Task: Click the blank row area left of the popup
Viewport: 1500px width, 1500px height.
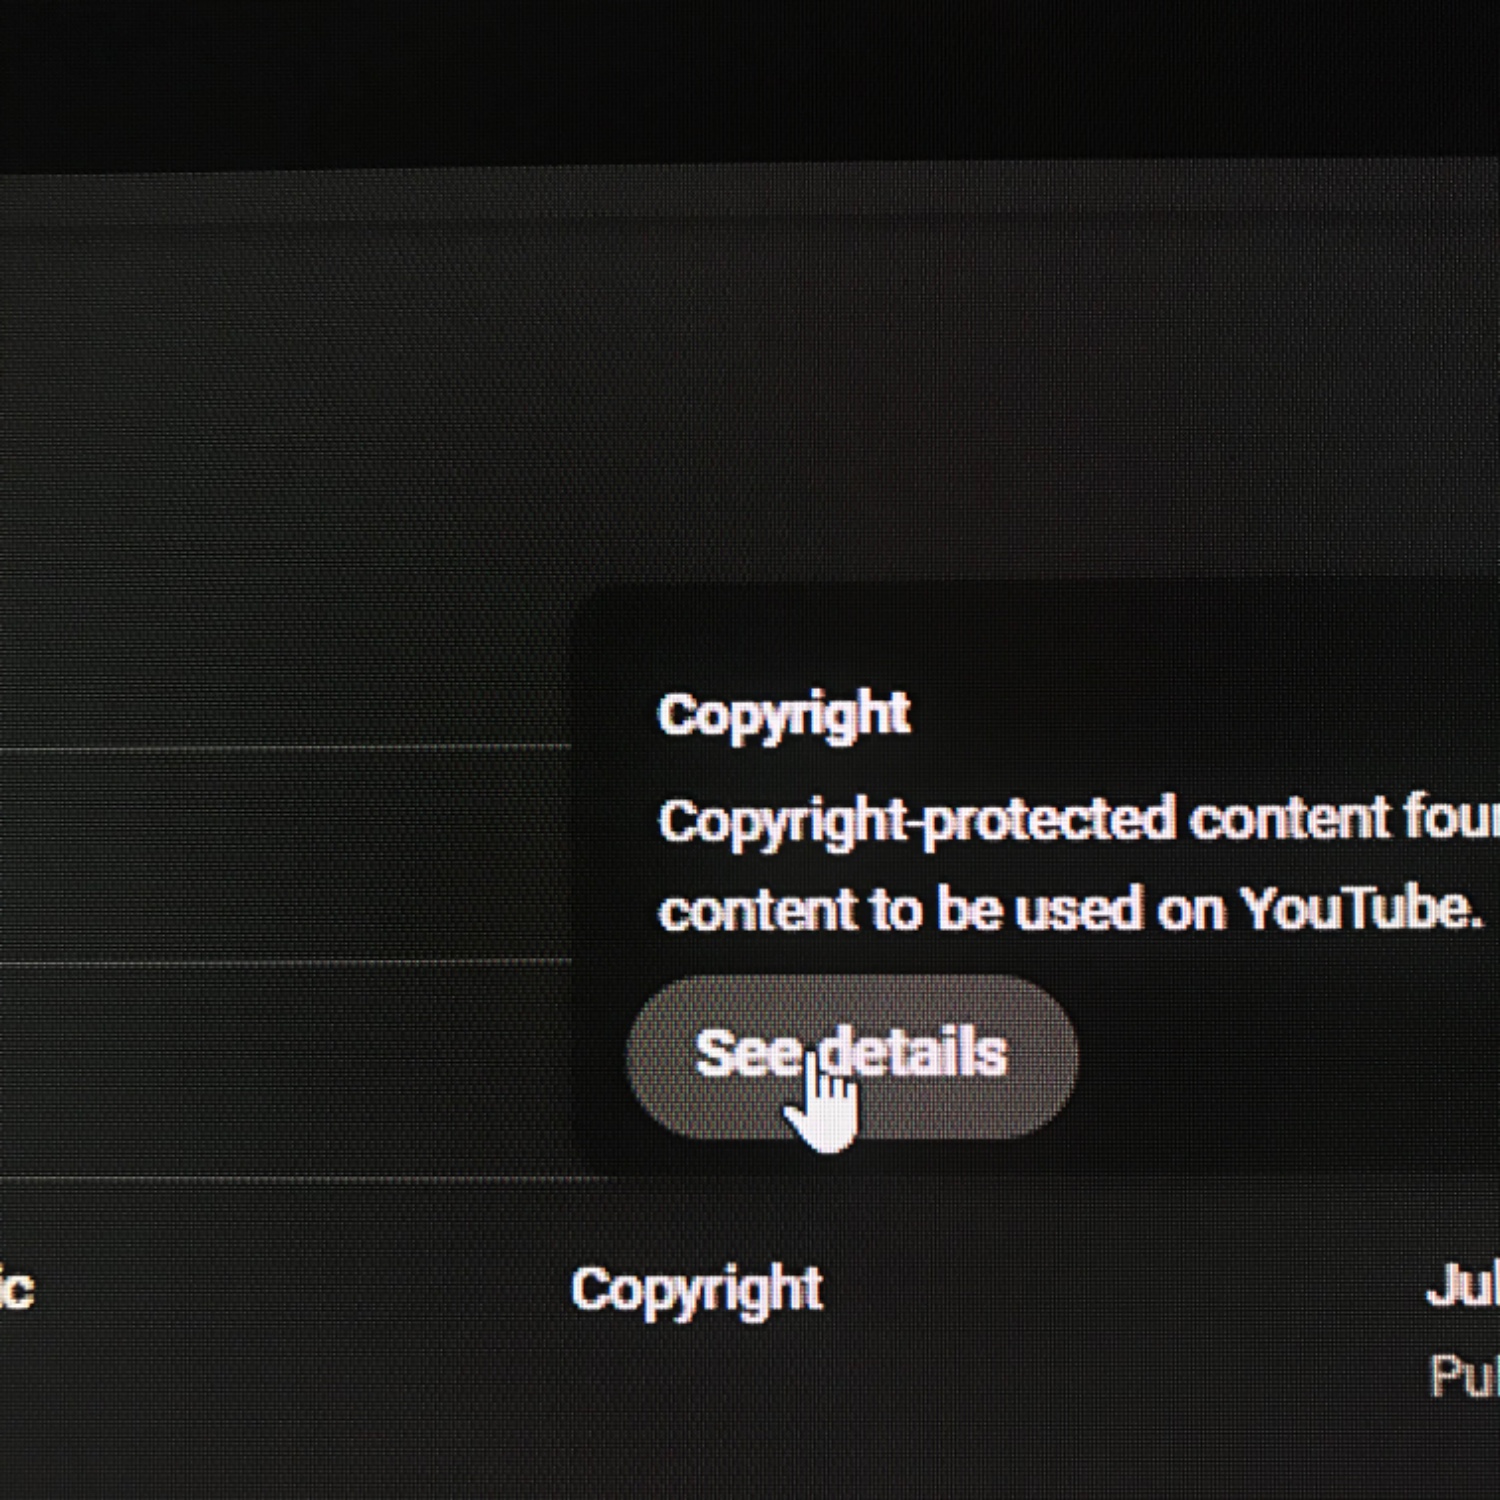Action: coord(285,855)
